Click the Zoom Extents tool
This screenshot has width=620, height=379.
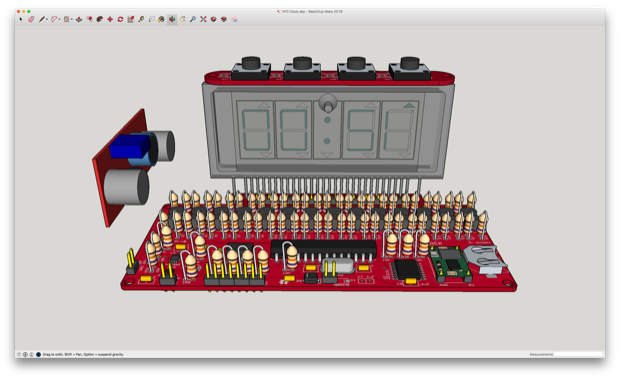(203, 19)
